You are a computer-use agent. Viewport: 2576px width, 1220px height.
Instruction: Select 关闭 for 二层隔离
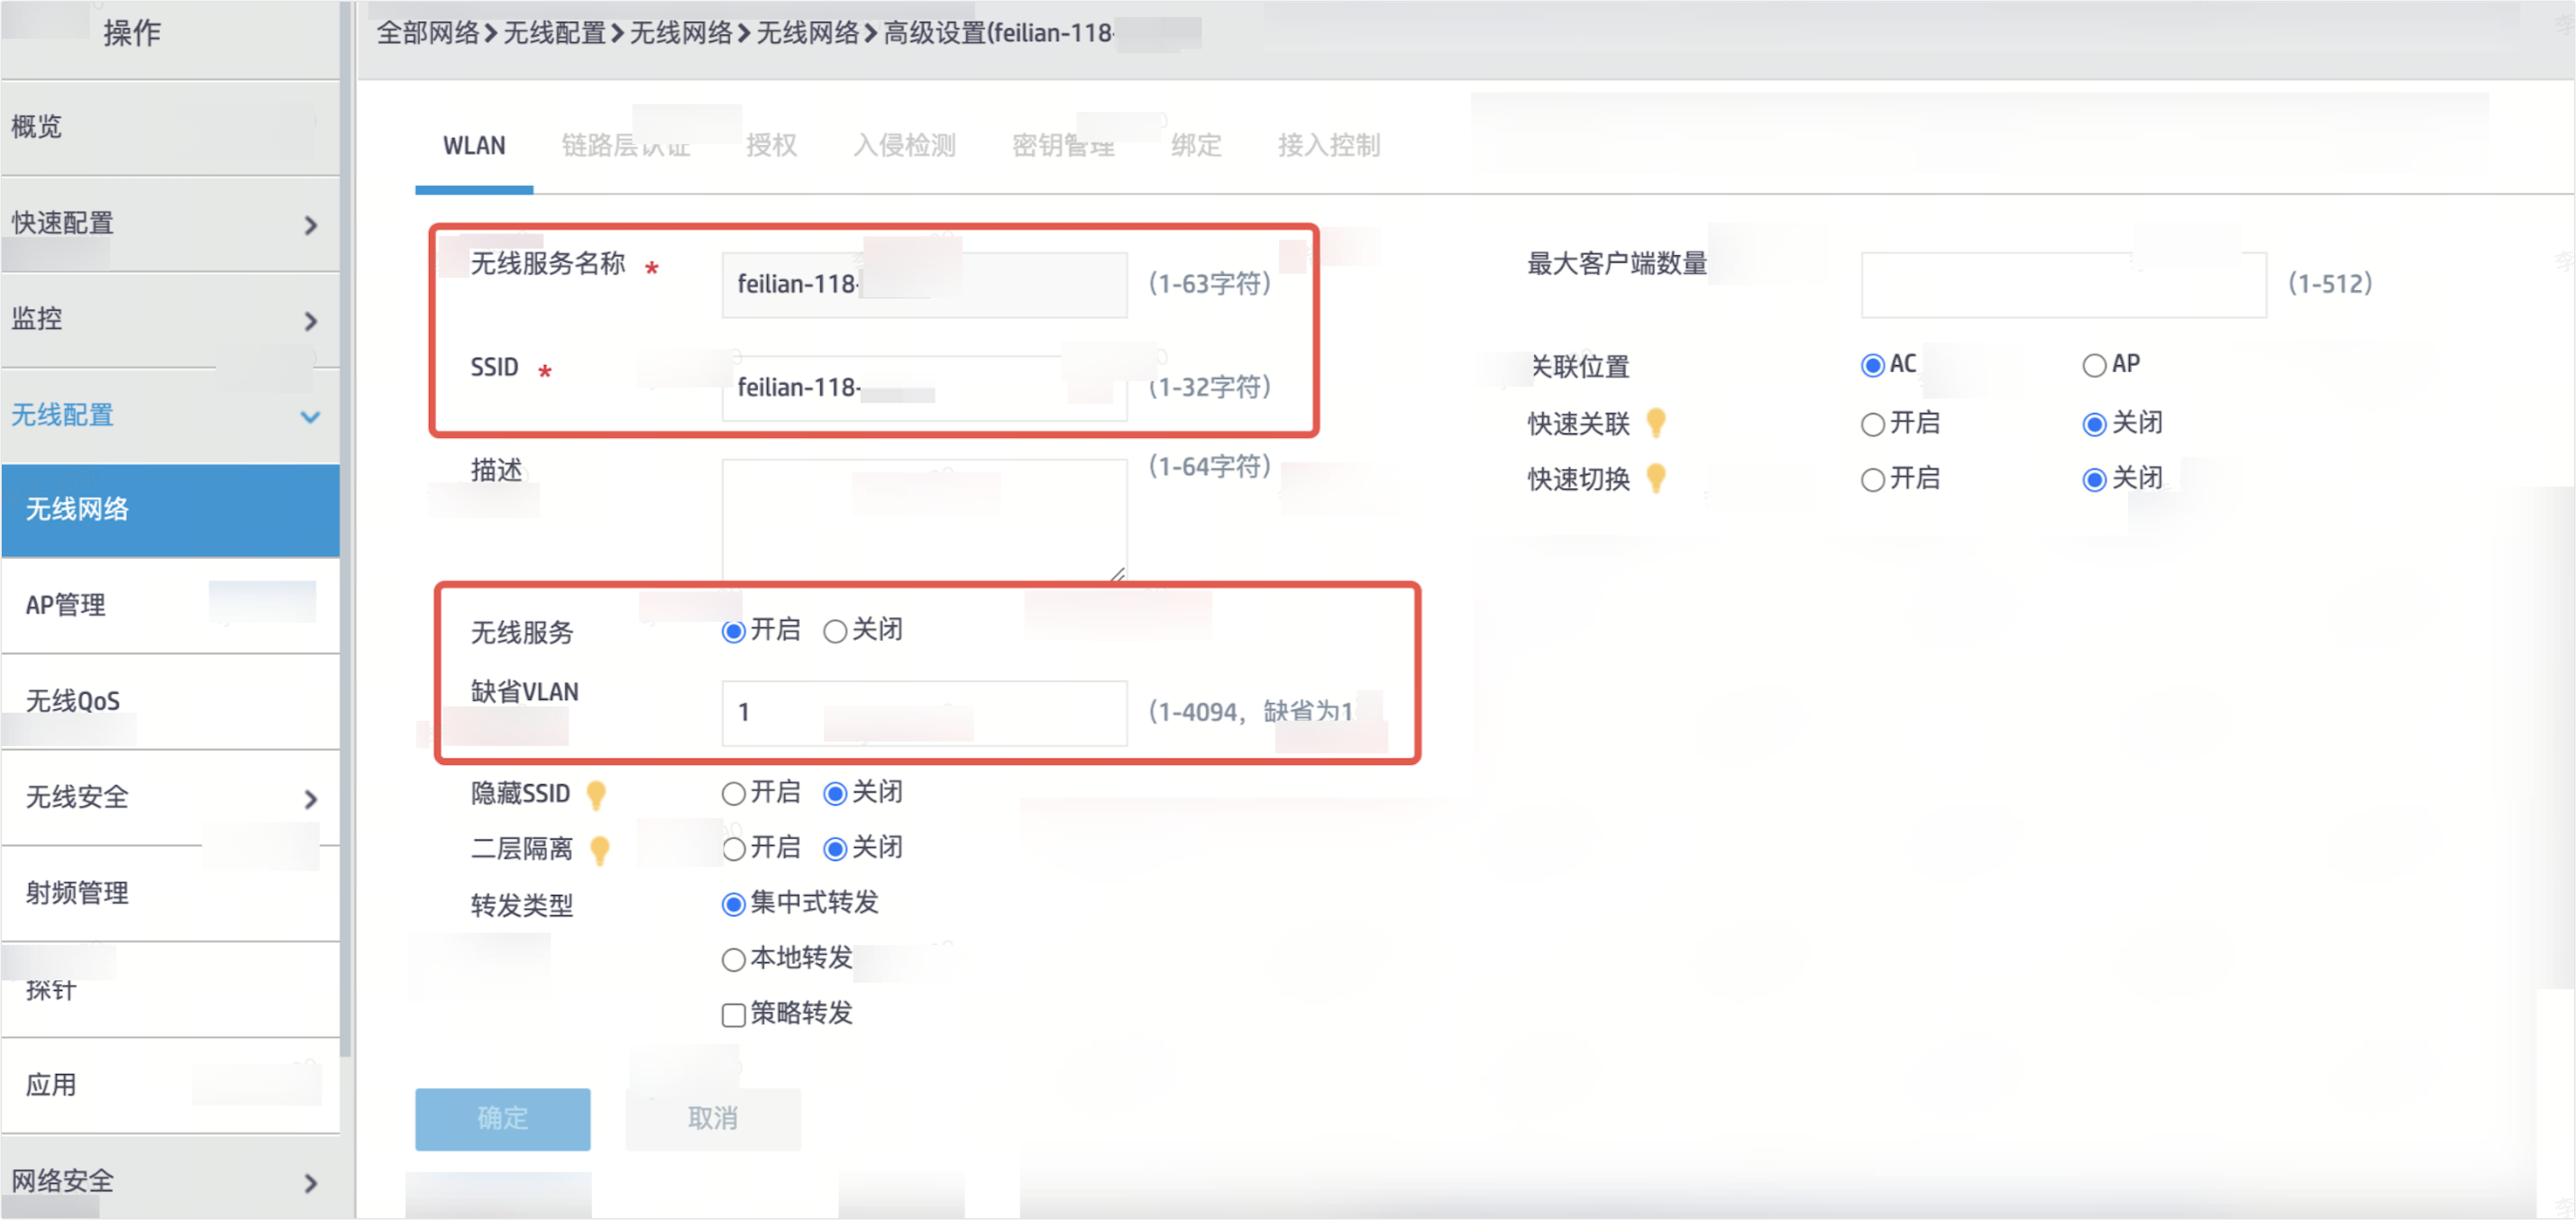834,849
